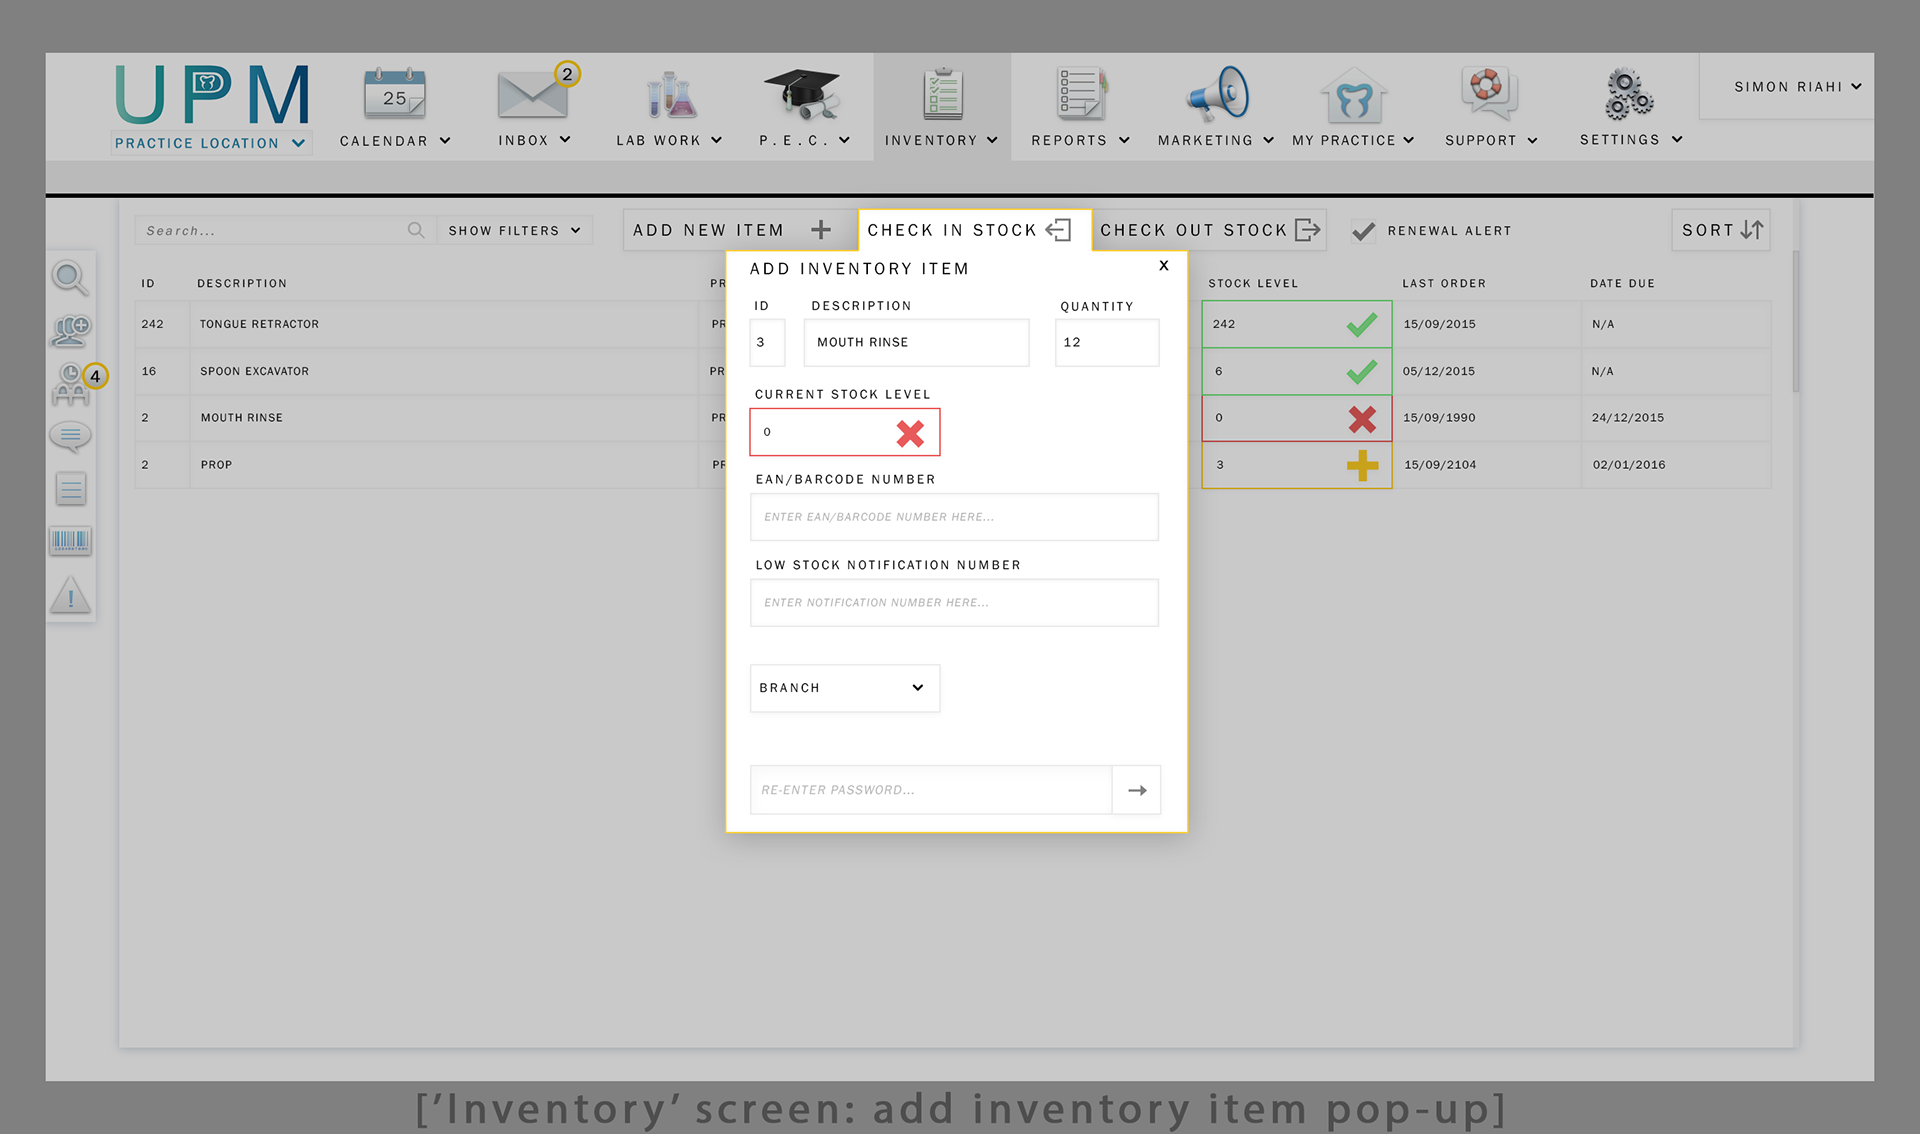Open the Settings gears icon
1920x1134 pixels.
click(x=1628, y=94)
